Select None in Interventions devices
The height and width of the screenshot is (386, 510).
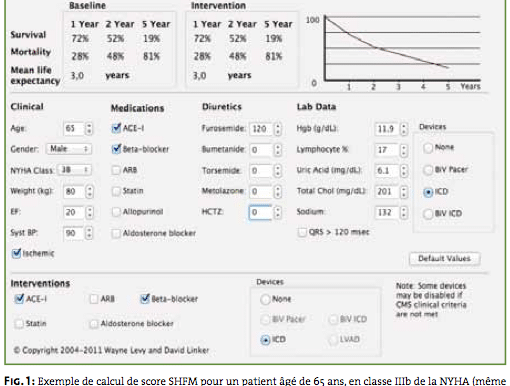[x=265, y=299]
